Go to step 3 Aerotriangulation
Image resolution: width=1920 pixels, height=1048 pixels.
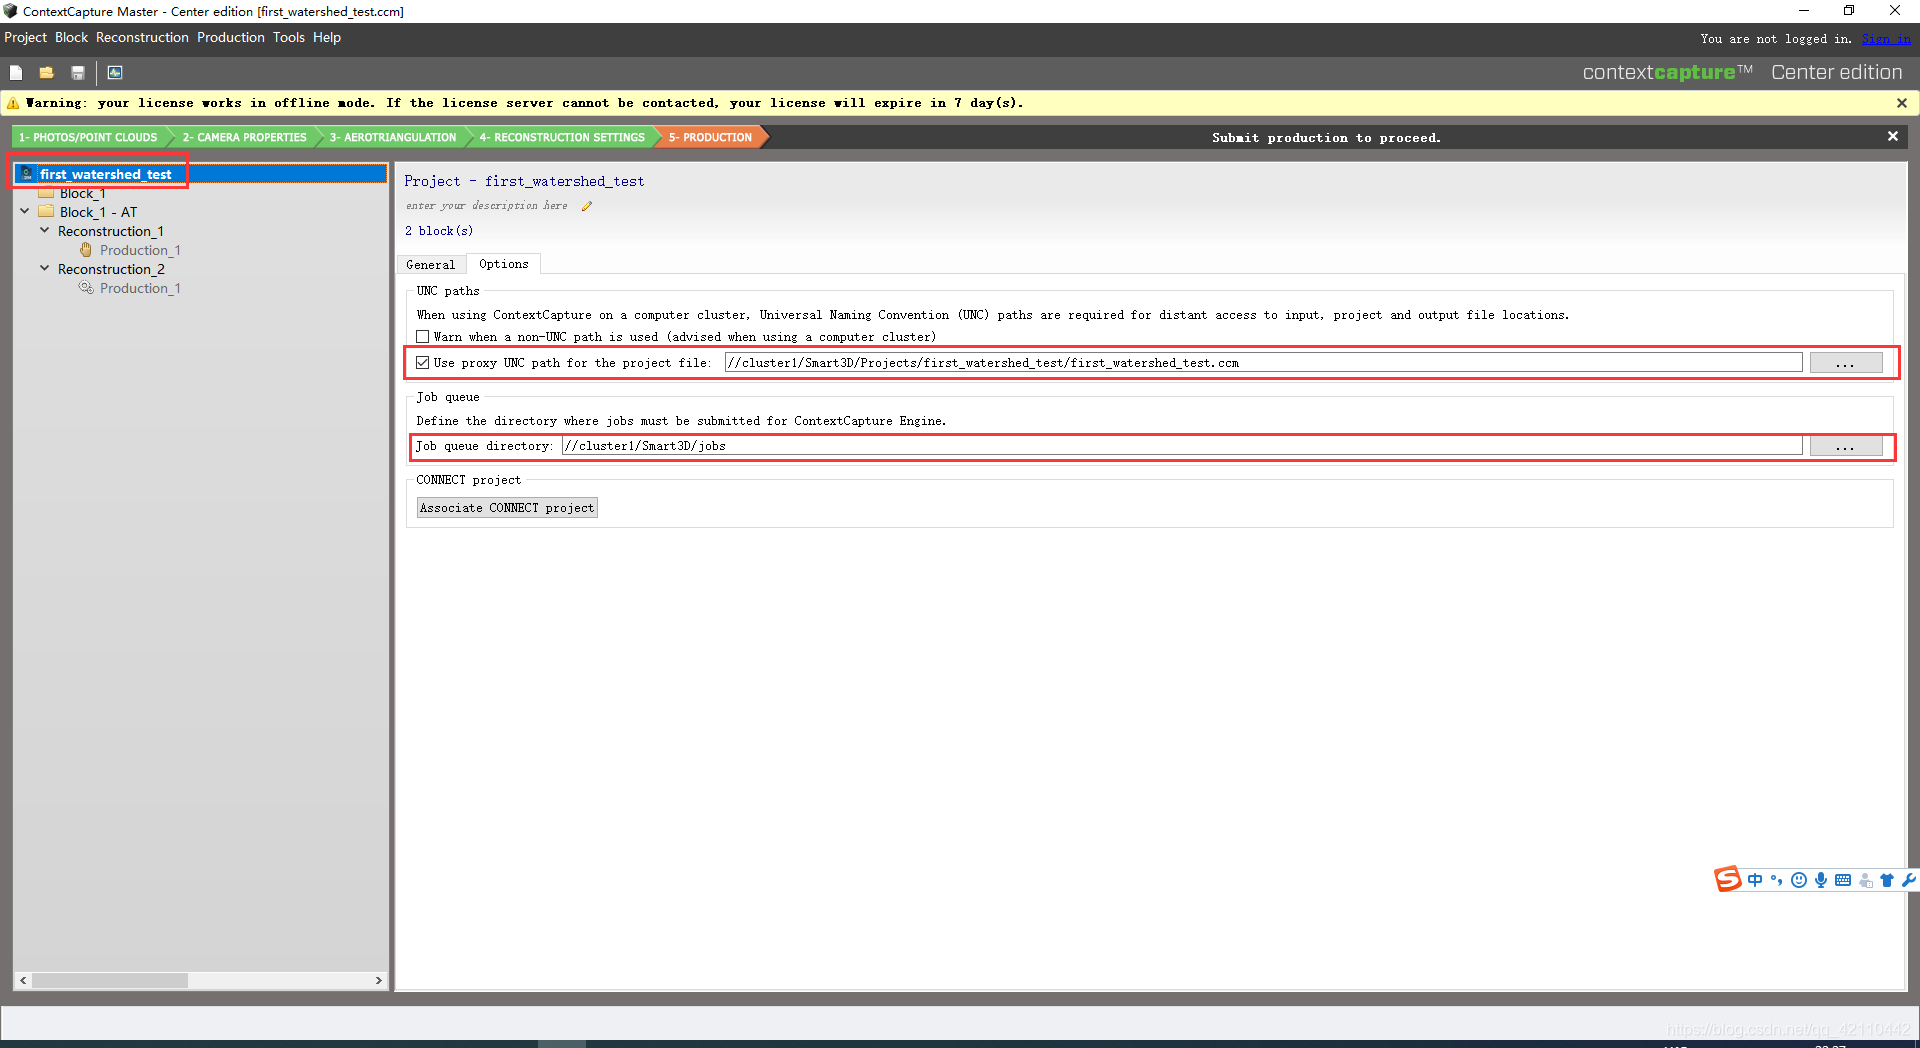click(x=393, y=137)
